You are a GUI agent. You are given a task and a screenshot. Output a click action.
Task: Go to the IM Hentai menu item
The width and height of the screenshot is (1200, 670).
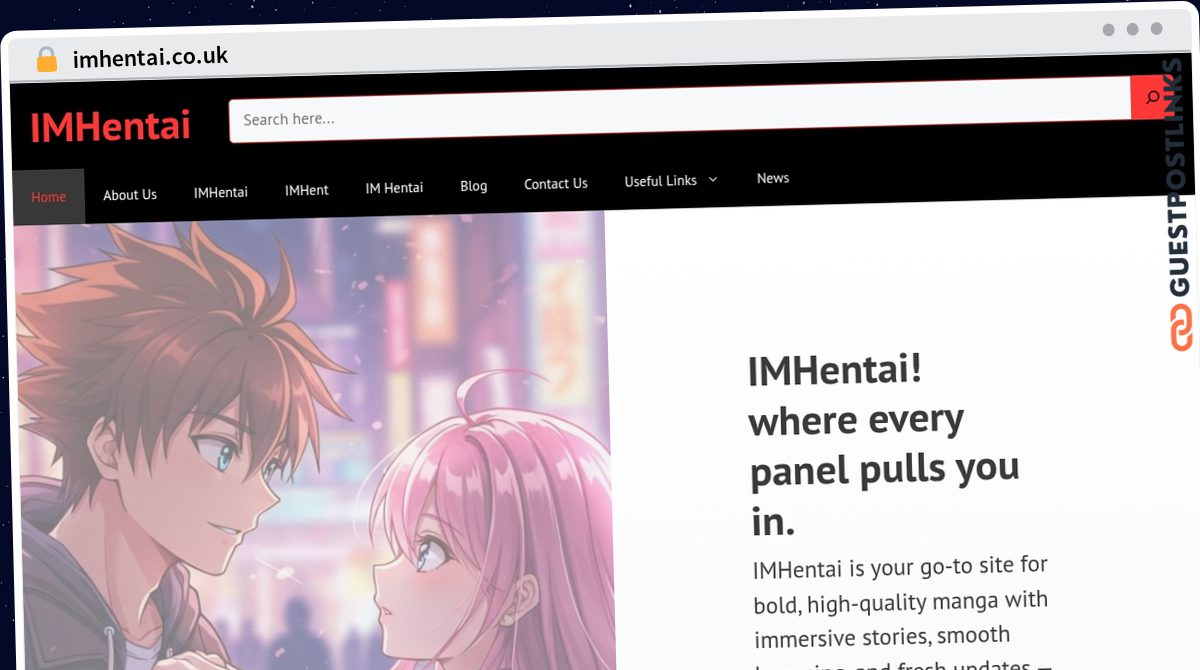coord(394,188)
